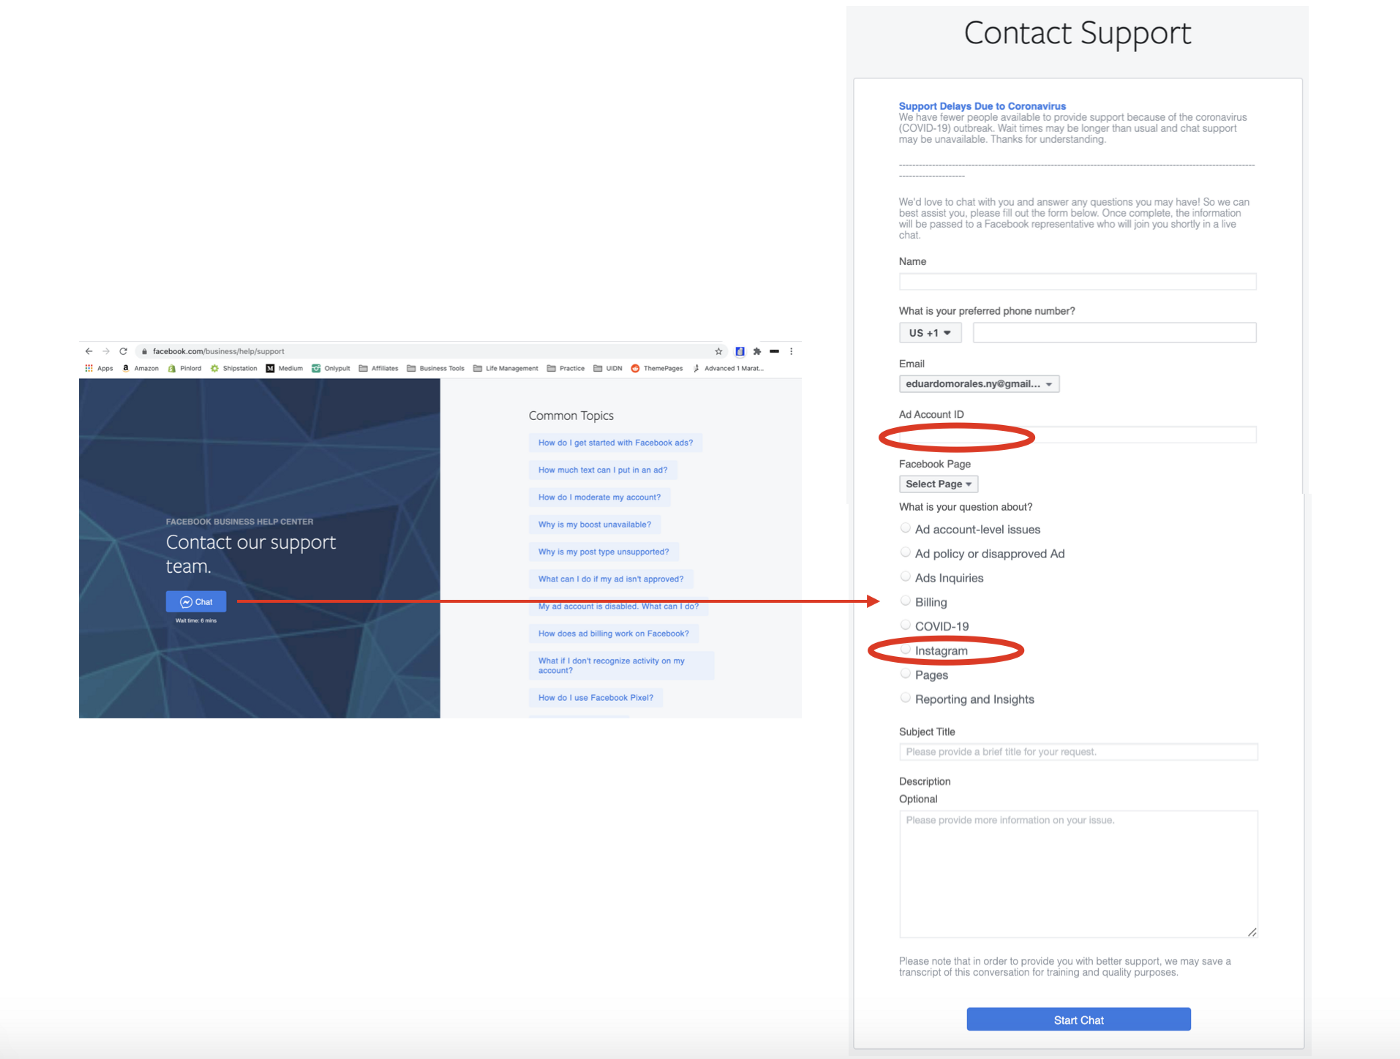Open the Life Management bookmarks folder
Screen dimensions: 1400x1059
[505, 368]
